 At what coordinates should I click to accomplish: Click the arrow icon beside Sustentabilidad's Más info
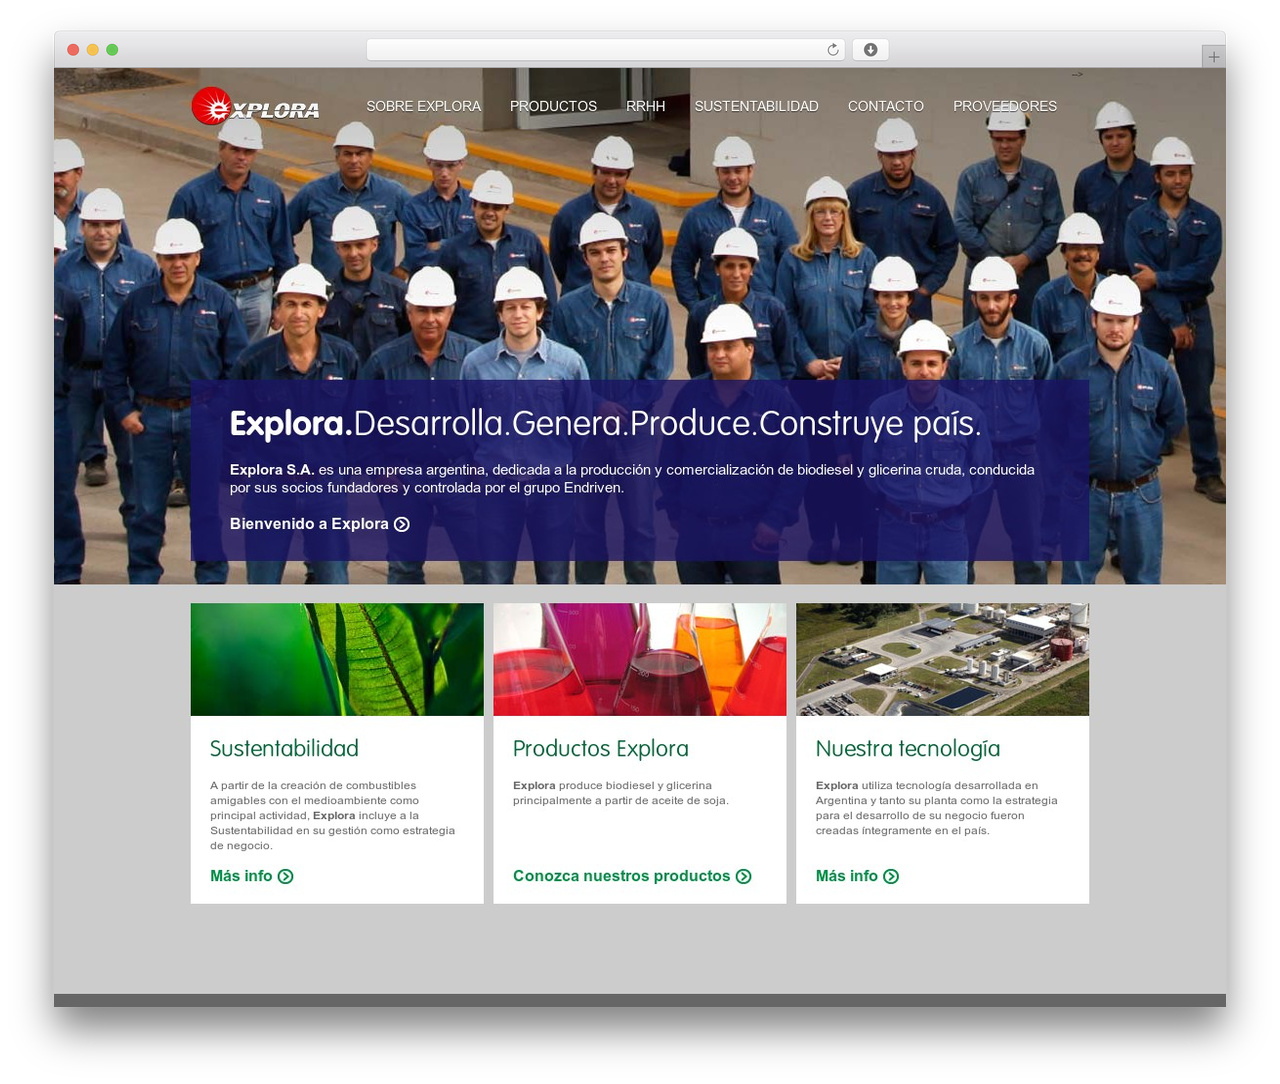(285, 876)
